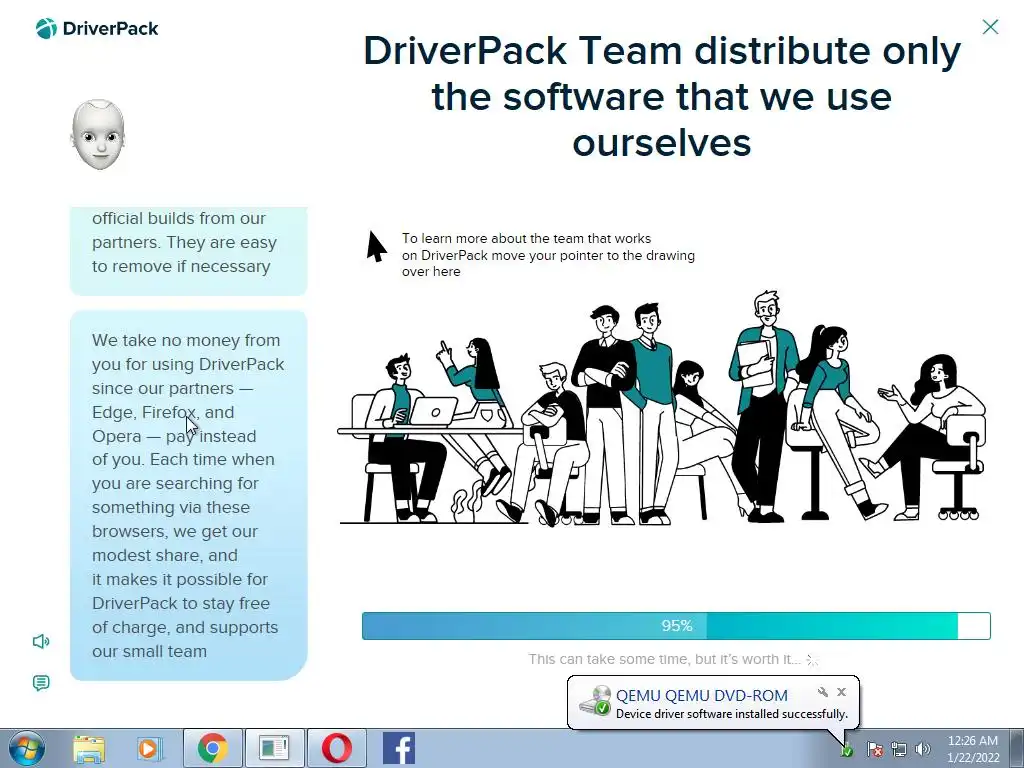The height and width of the screenshot is (768, 1024).
Task: Click the team illustration drawing
Action: coord(662,408)
